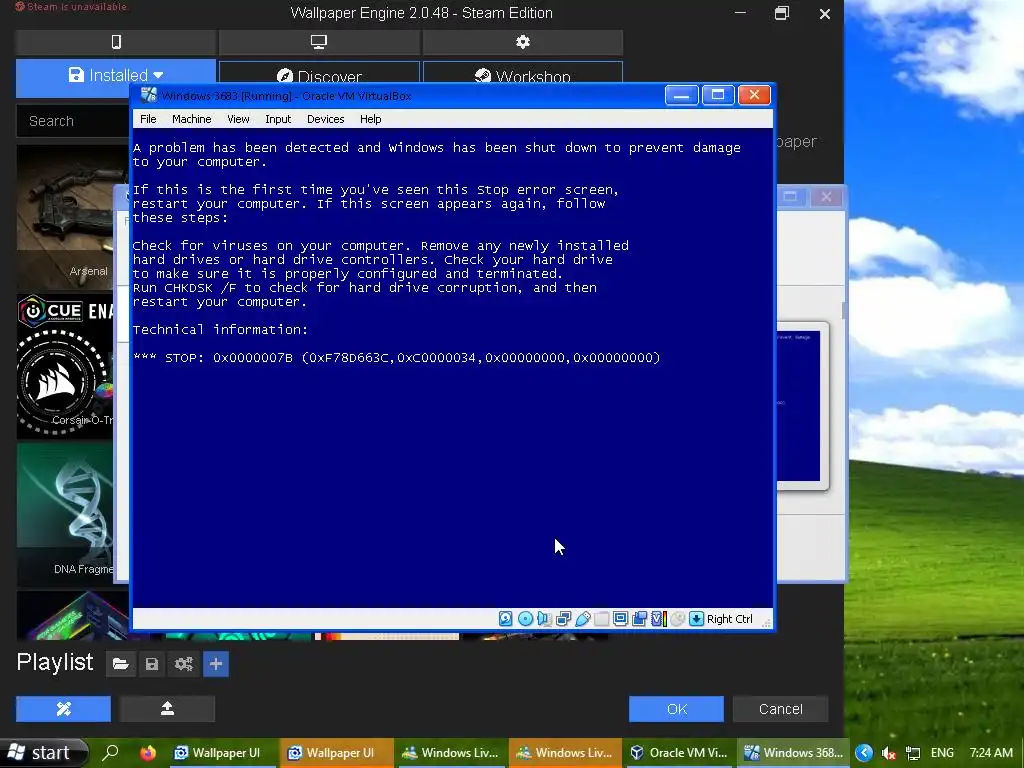Restore down the Wallpaper Engine window
Viewport: 1024px width, 768px height.
[x=782, y=13]
